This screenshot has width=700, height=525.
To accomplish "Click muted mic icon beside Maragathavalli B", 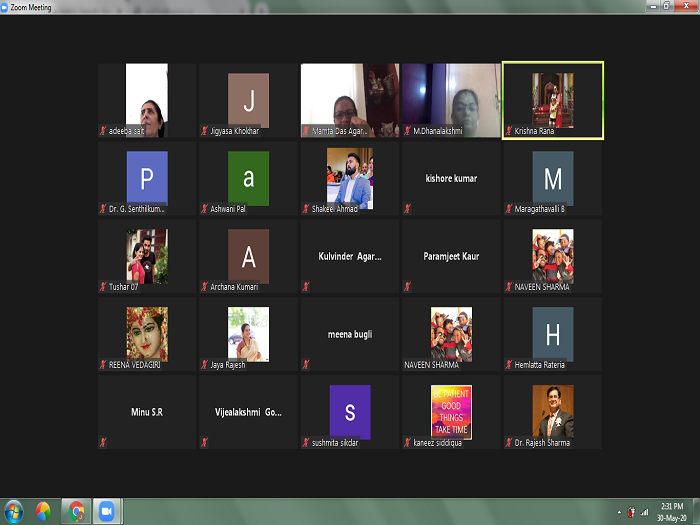I will point(508,208).
